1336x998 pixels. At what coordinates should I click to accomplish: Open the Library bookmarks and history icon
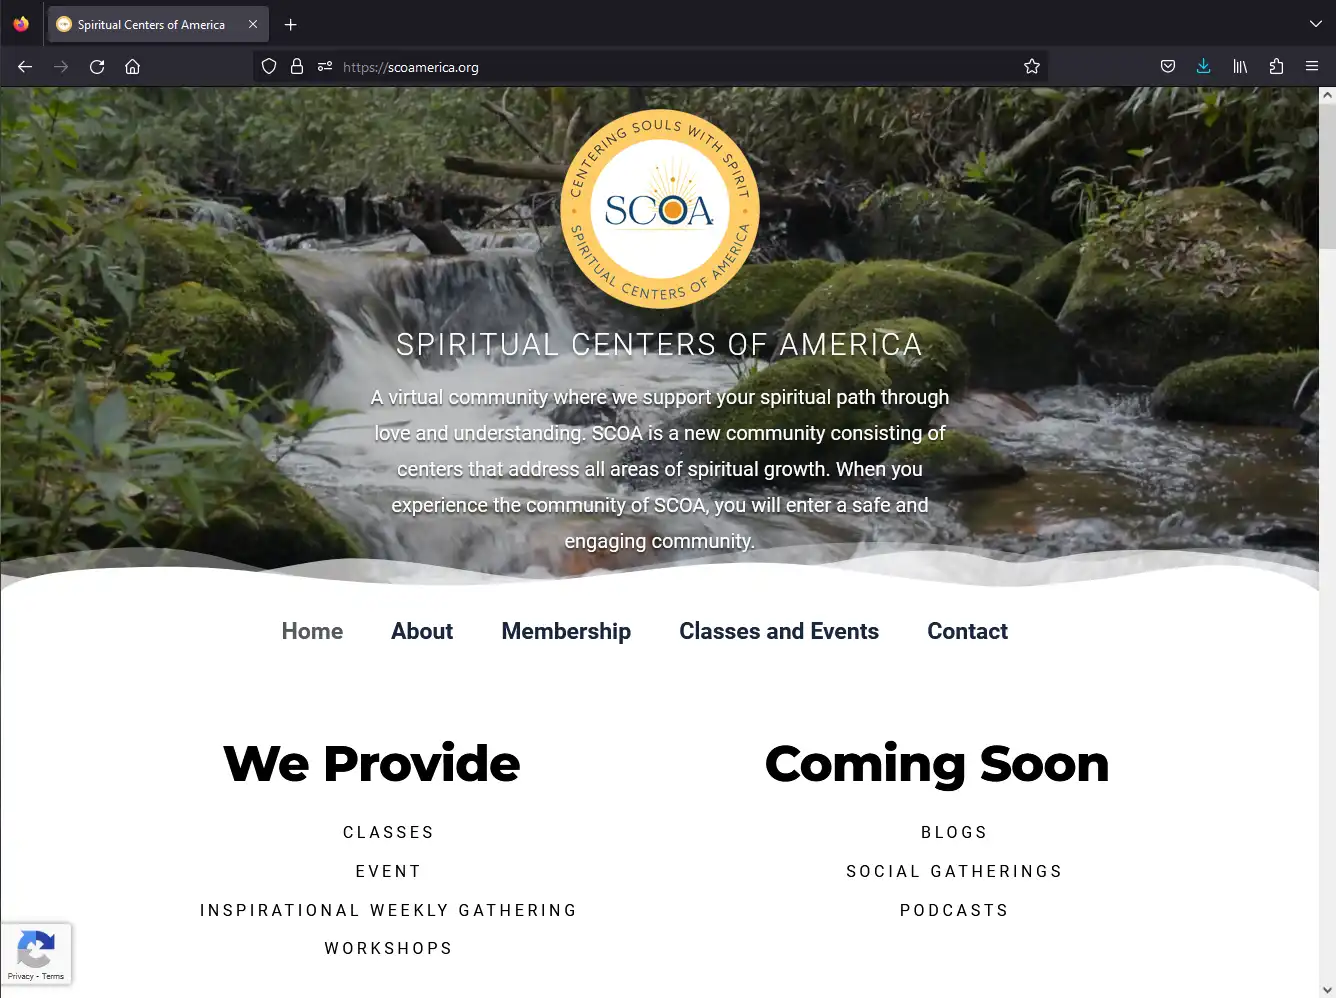(1240, 67)
